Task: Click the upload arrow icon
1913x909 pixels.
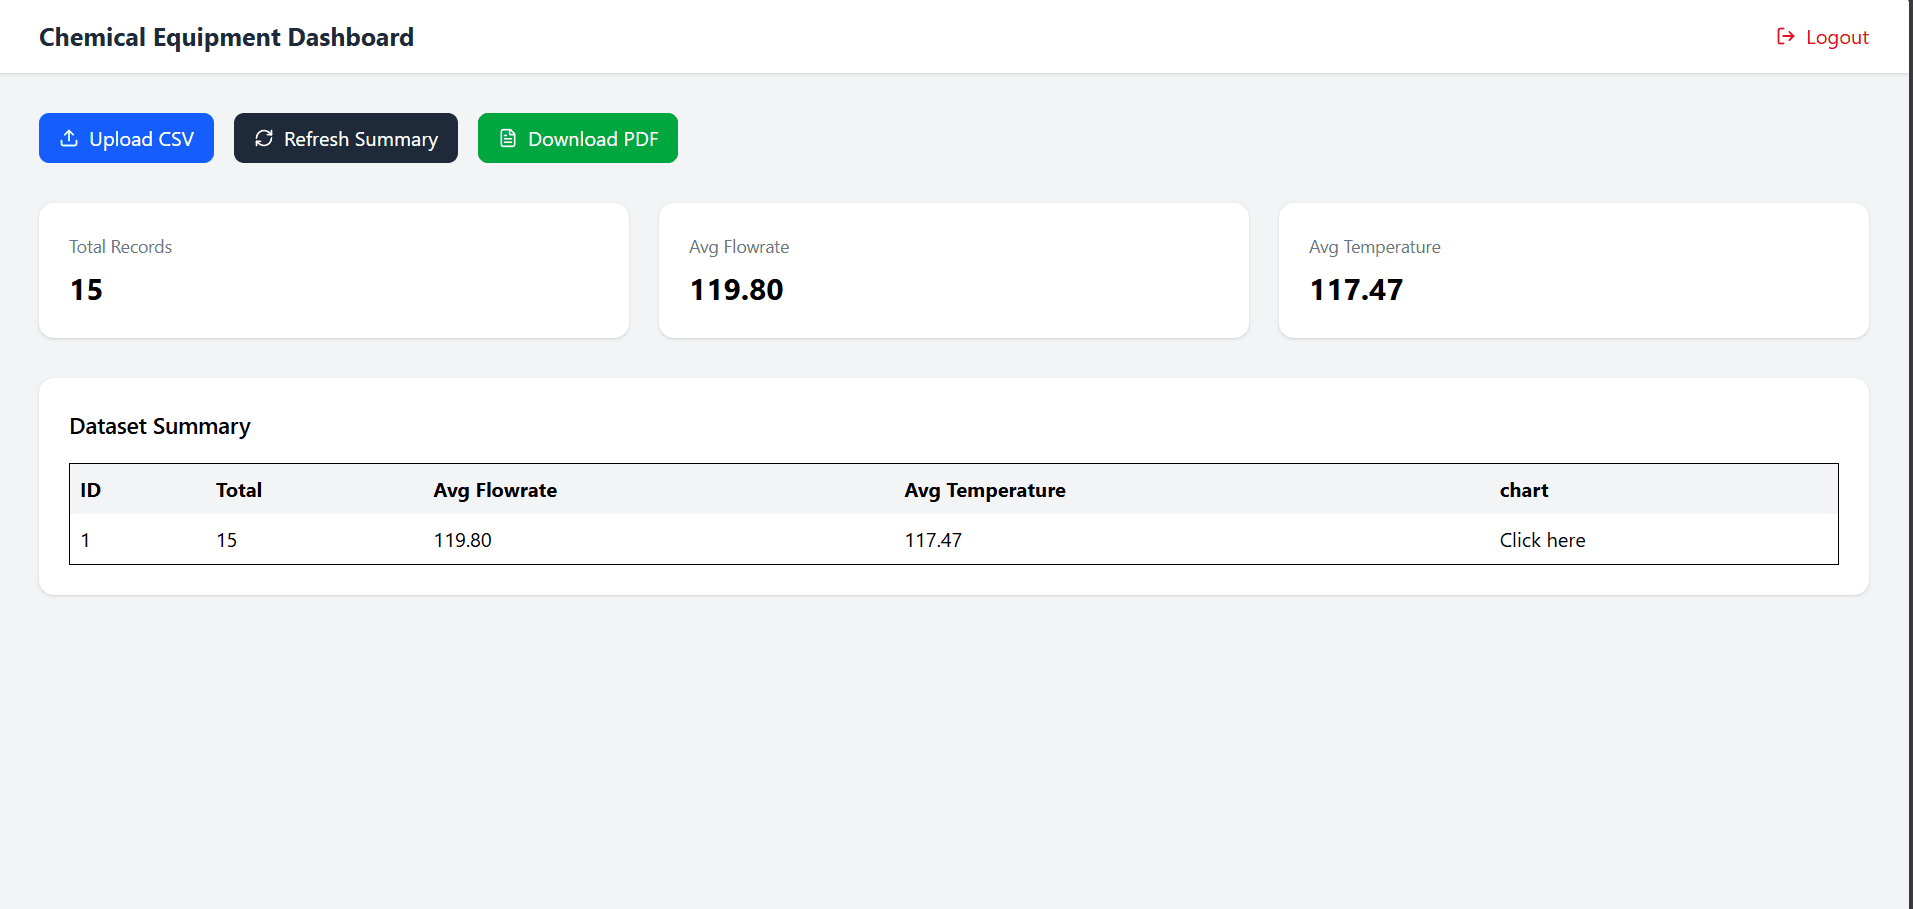Action: click(x=69, y=138)
